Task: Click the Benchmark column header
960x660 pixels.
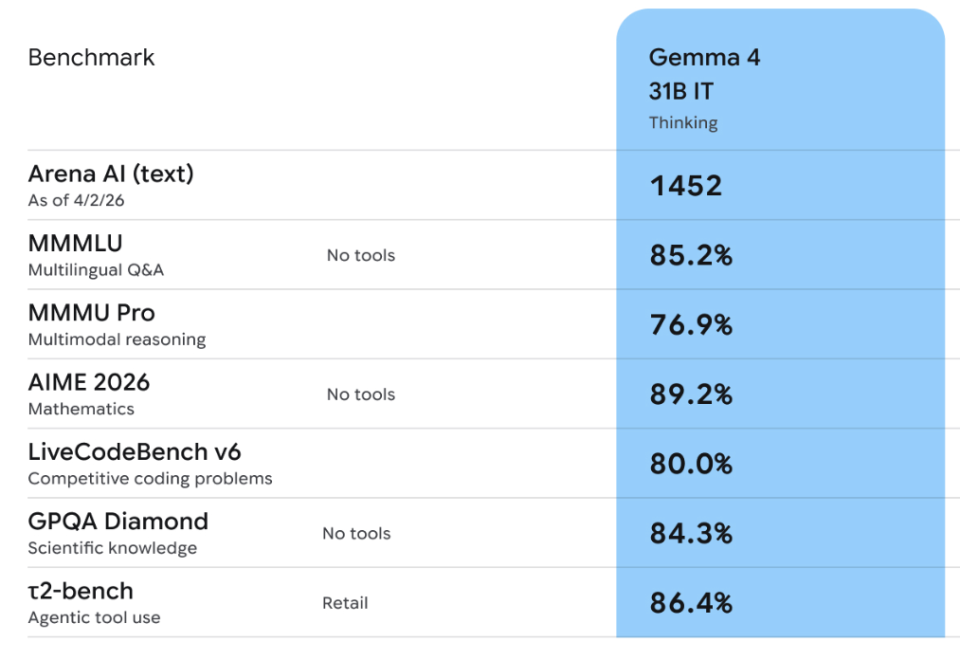Action: [x=91, y=57]
